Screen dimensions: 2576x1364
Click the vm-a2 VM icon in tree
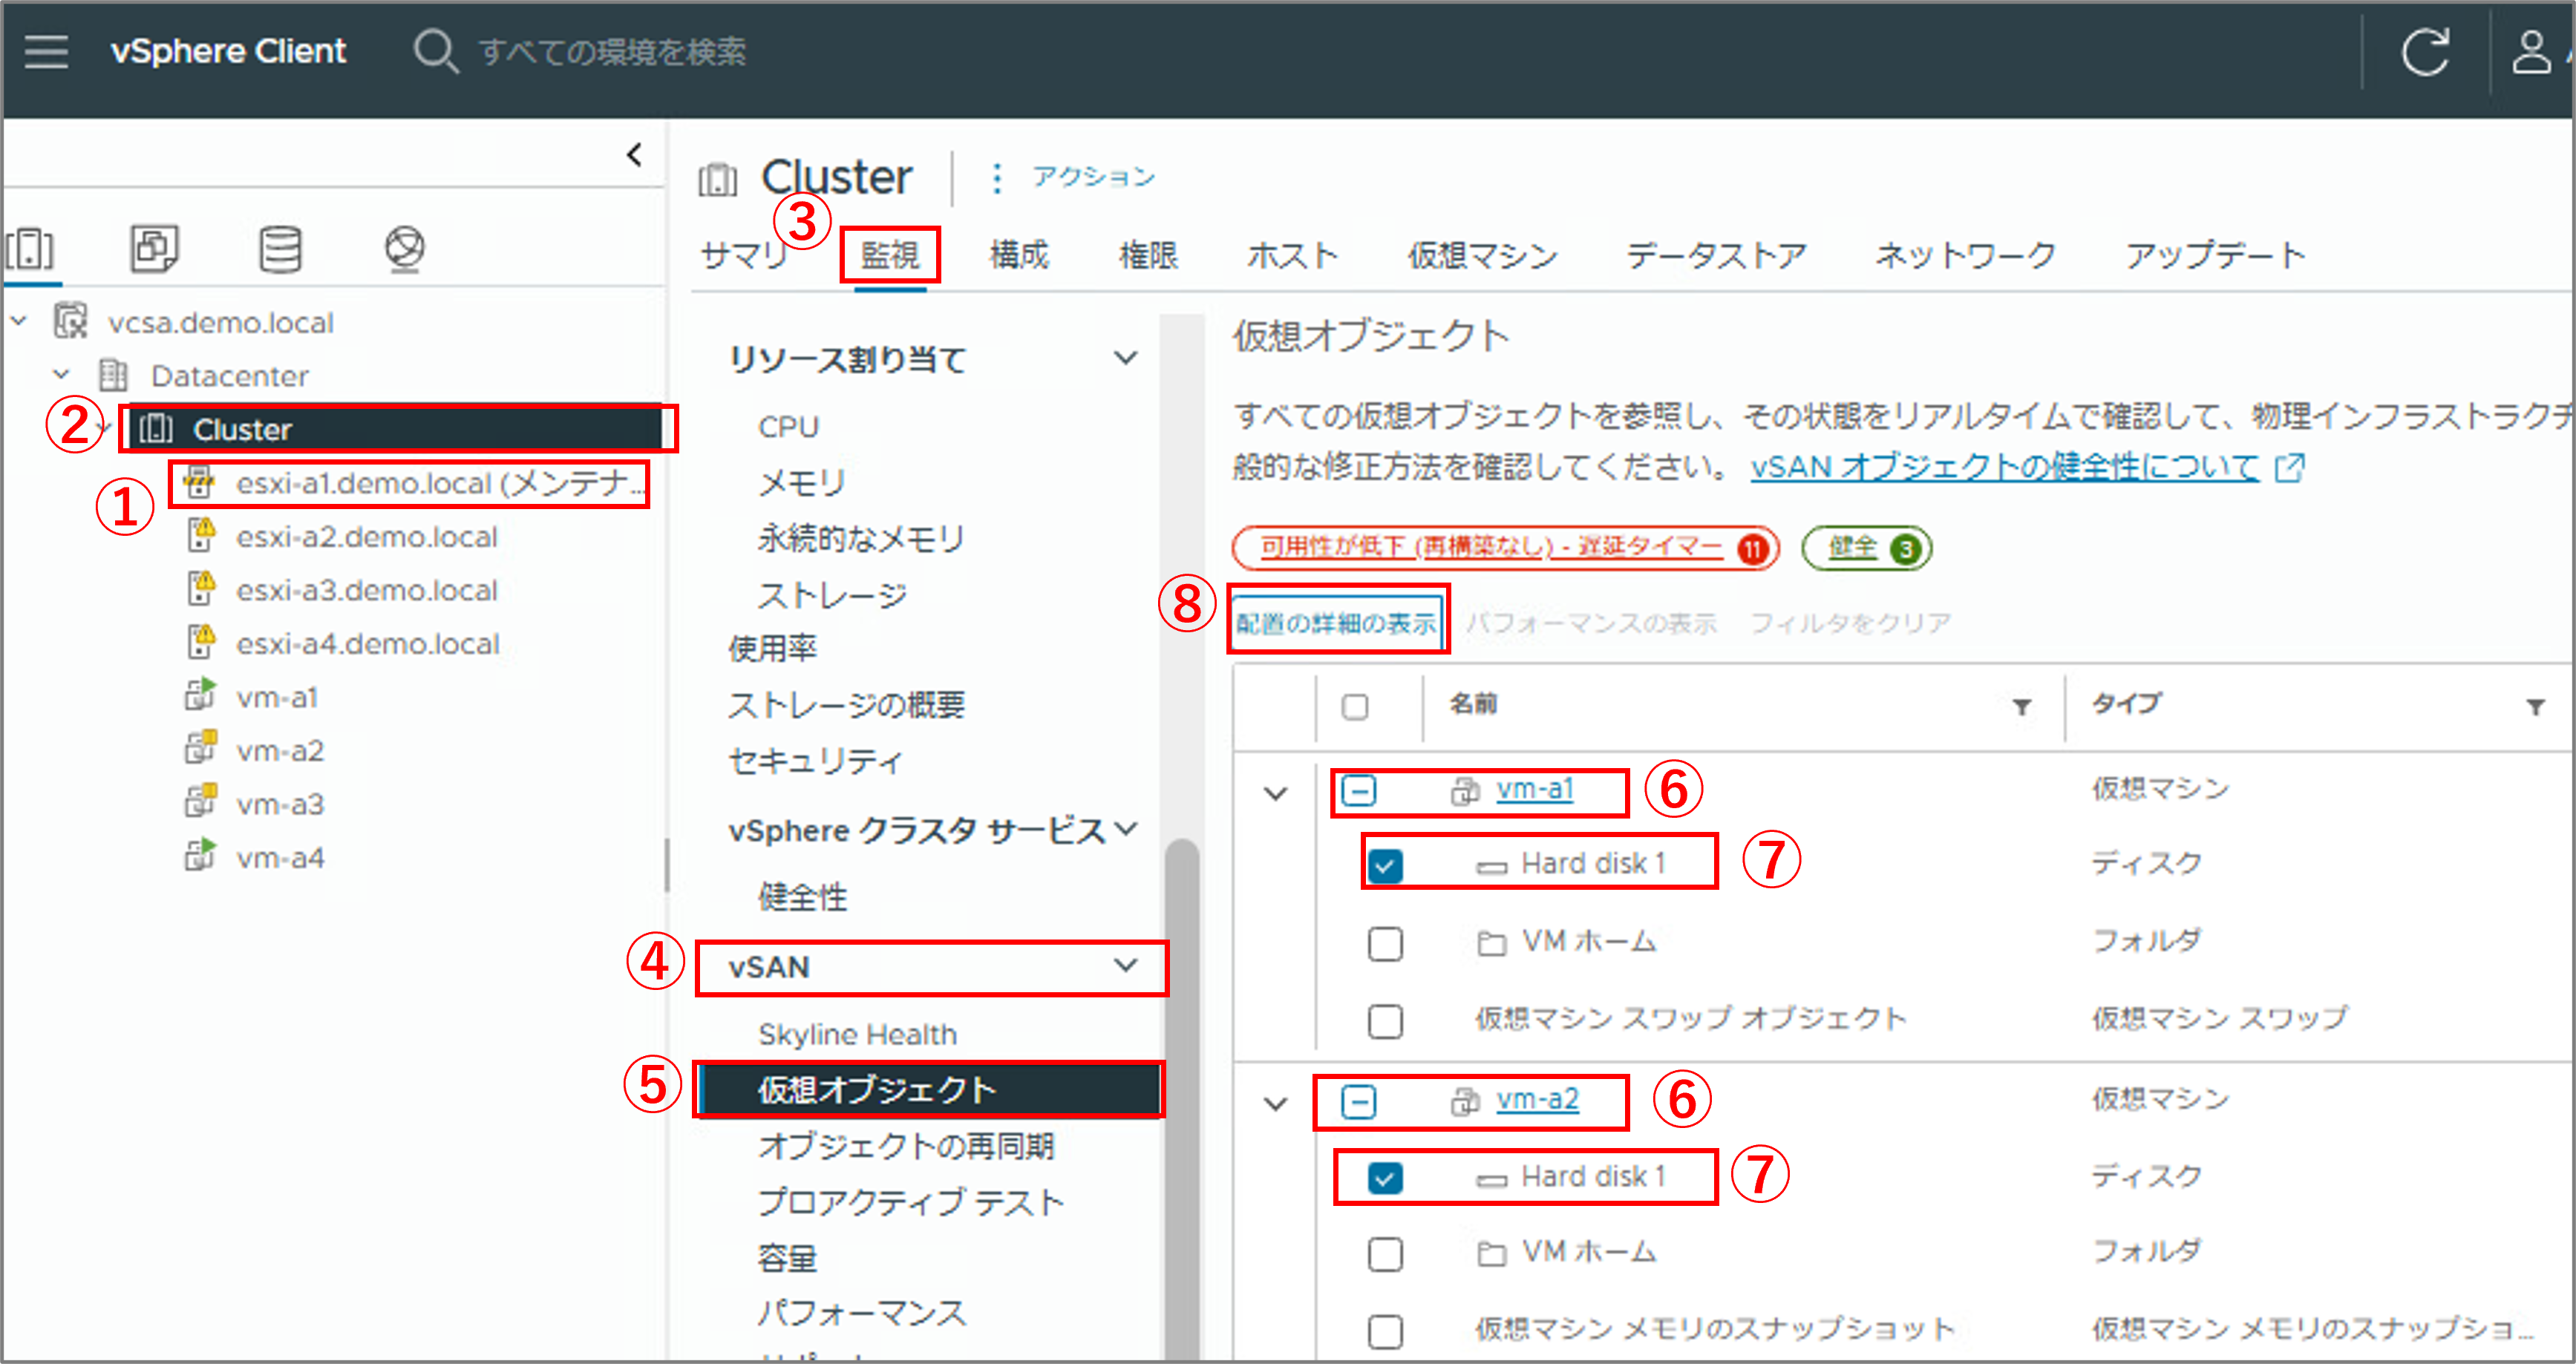coord(200,749)
